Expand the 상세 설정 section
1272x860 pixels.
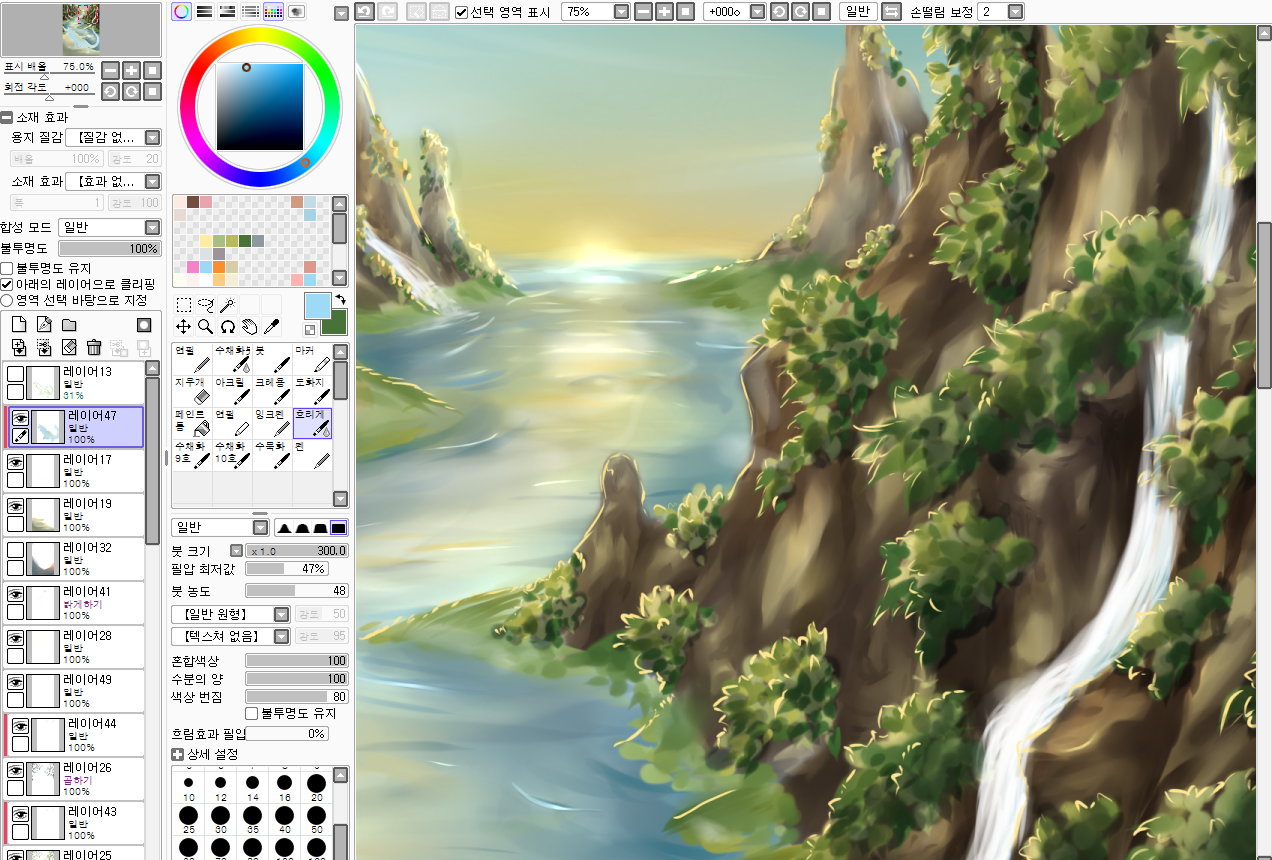(x=178, y=754)
